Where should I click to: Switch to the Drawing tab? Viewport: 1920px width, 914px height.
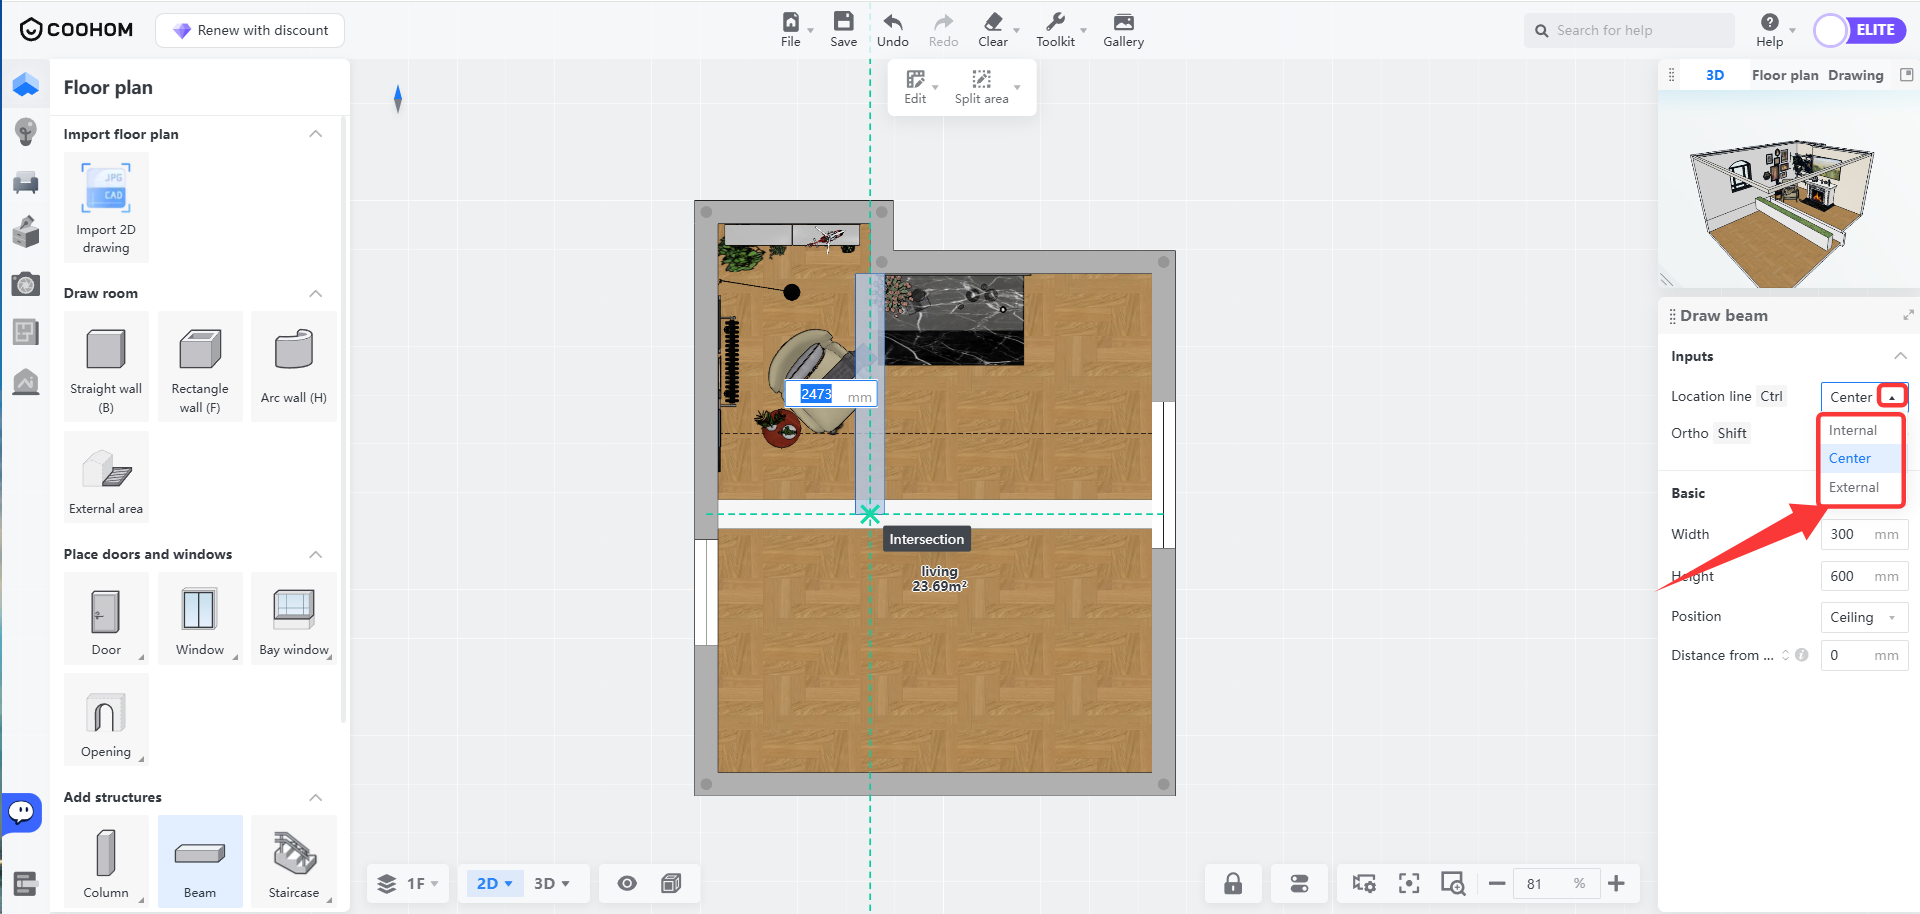[x=1855, y=75]
